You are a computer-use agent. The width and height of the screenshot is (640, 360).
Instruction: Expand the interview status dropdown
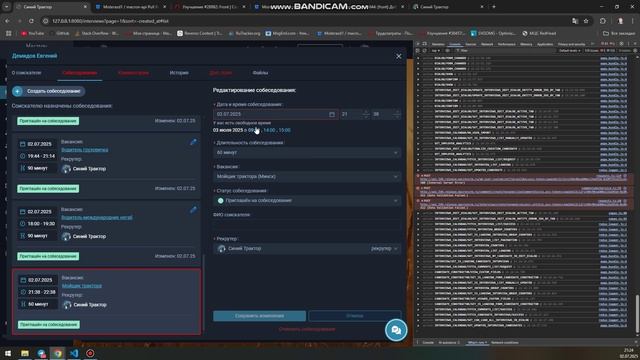pos(307,200)
